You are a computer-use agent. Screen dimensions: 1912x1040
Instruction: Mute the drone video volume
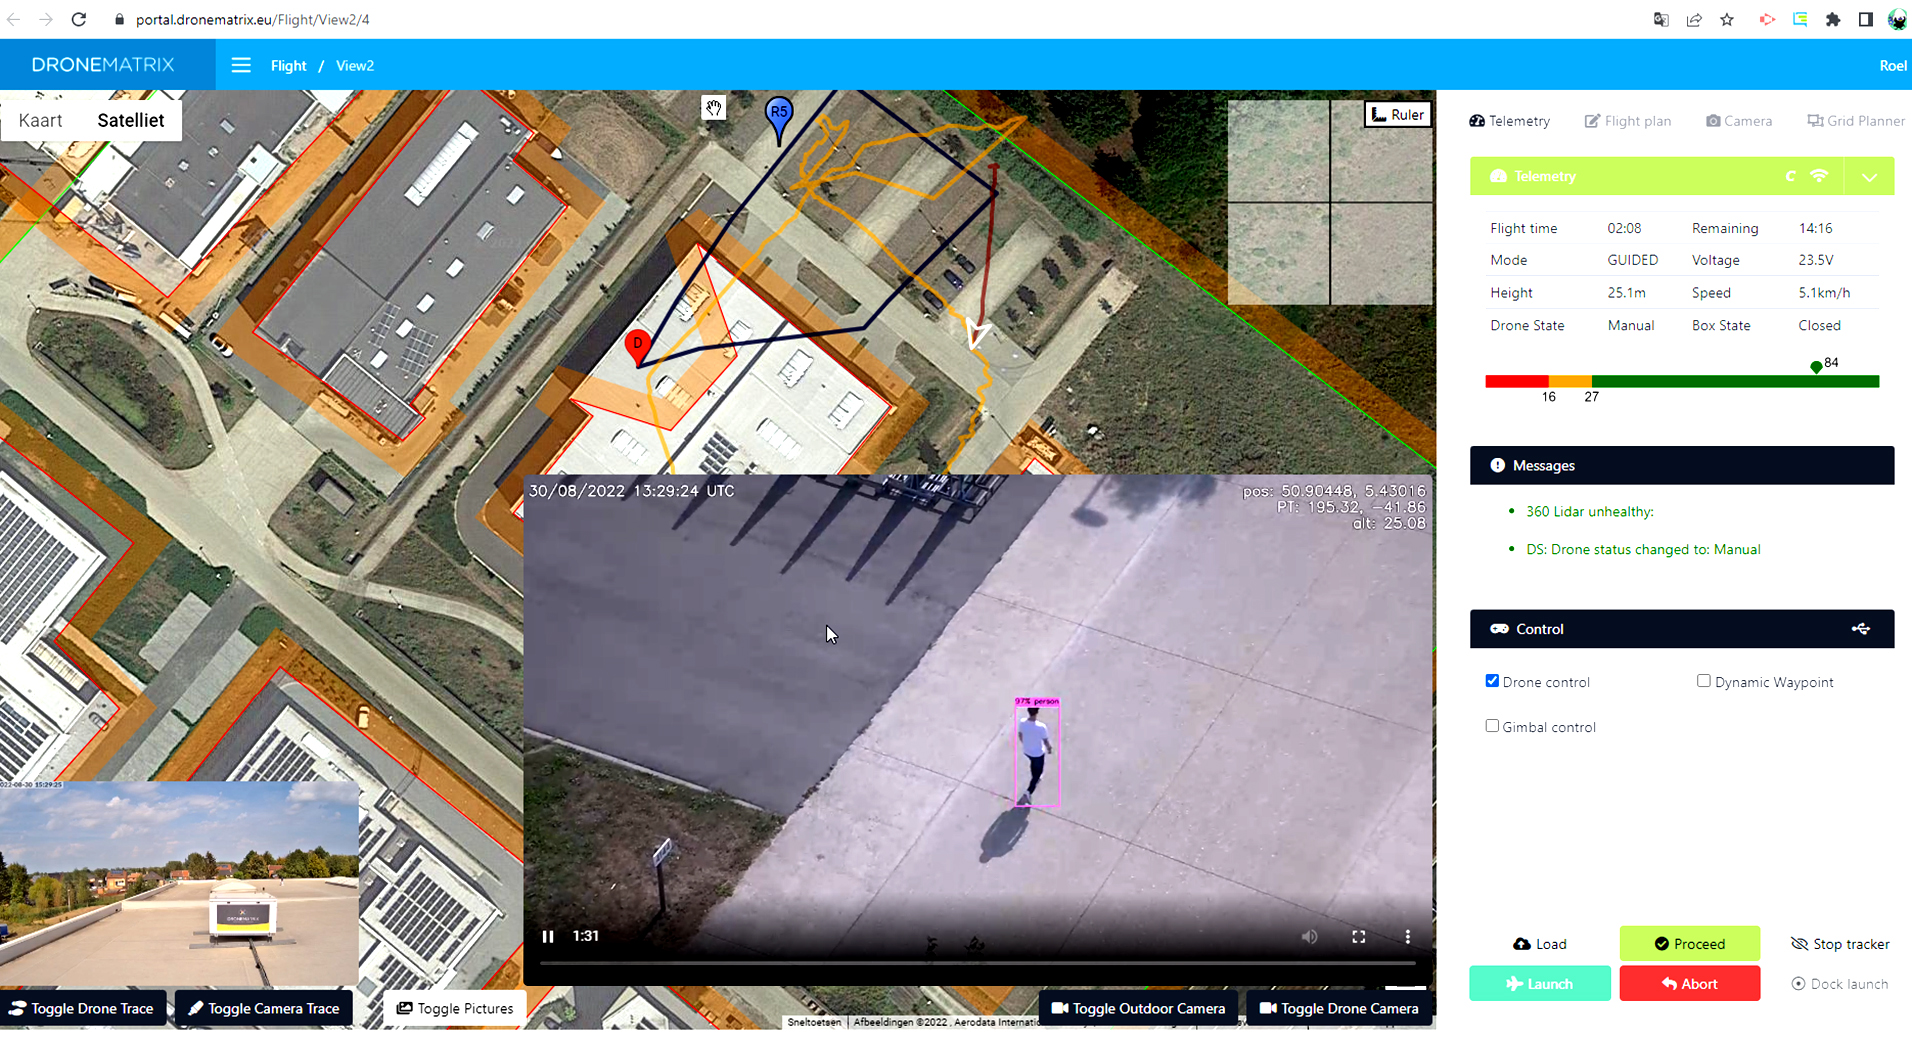coord(1309,936)
